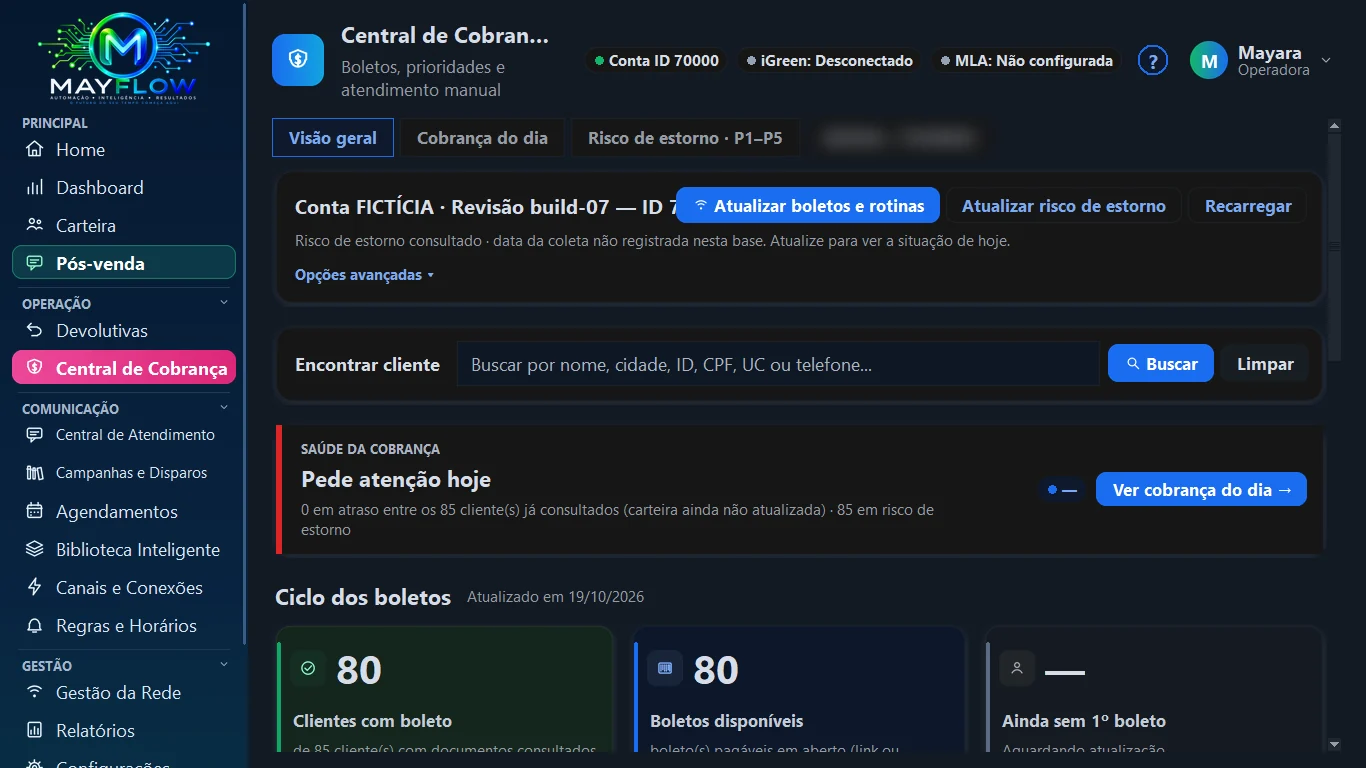
Task: Open the Pós-venda section
Action: 124,263
